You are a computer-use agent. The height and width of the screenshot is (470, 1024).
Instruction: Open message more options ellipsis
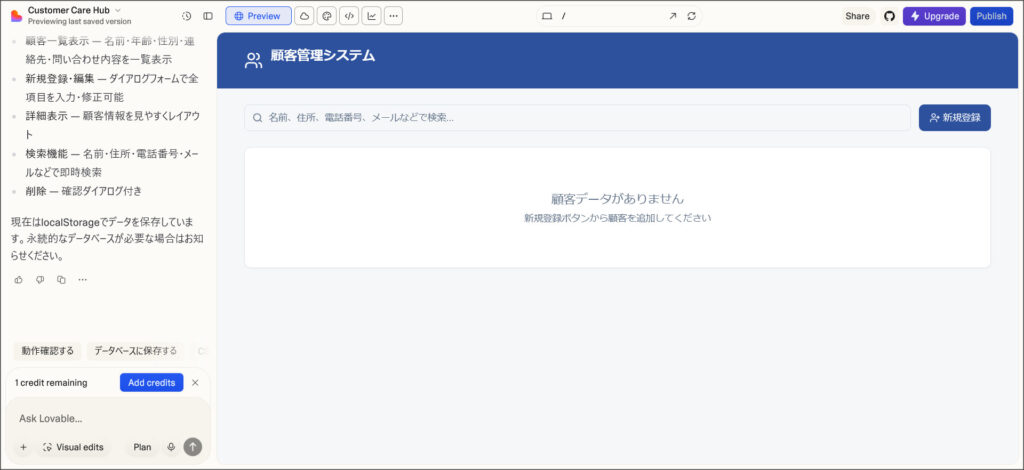82,279
